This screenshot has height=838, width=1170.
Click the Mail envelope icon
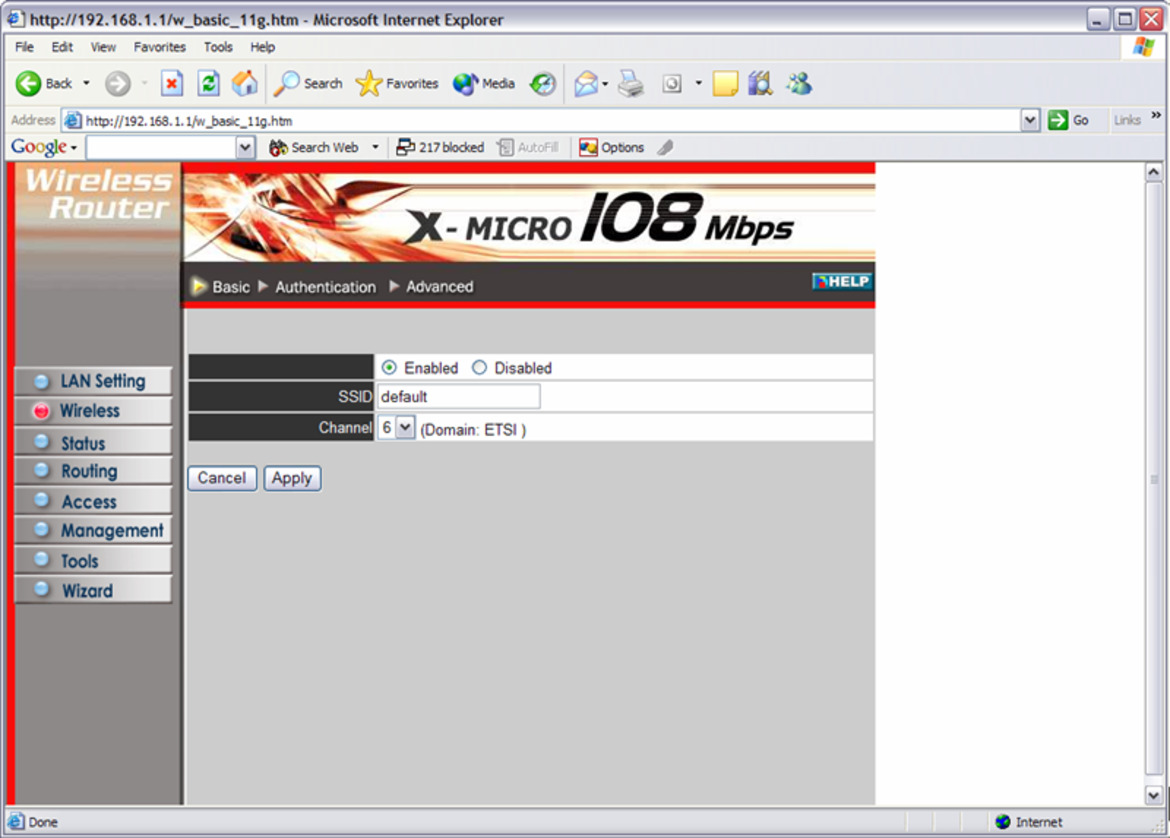pyautogui.click(x=586, y=84)
